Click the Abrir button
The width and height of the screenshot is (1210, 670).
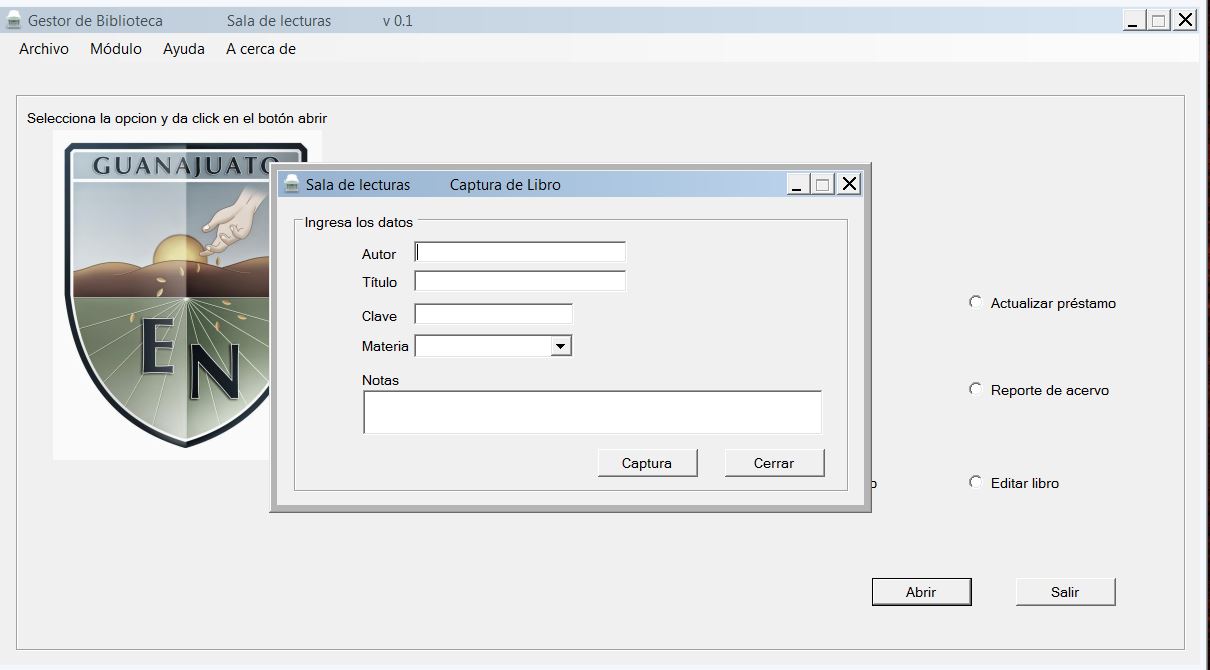click(921, 592)
